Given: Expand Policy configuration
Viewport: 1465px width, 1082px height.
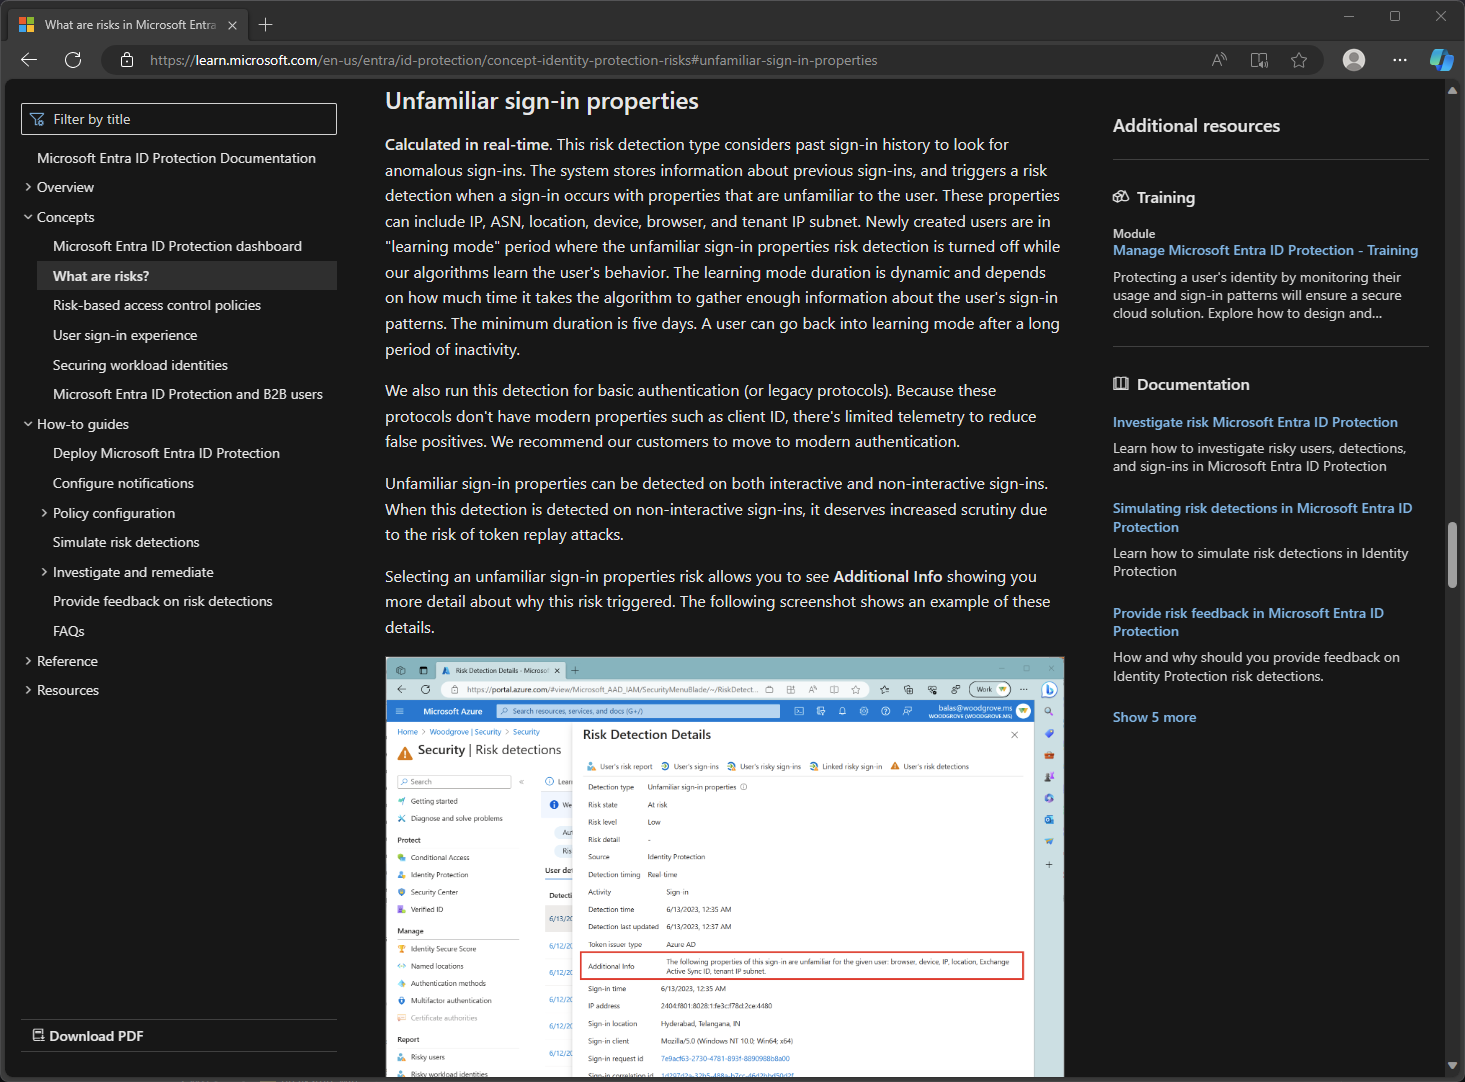Looking at the screenshot, I should pyautogui.click(x=43, y=512).
